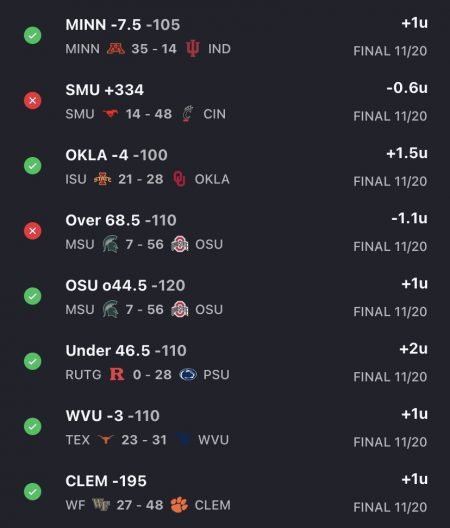Click the Wake Forest WF logo
The image size is (450, 528).
tap(101, 505)
